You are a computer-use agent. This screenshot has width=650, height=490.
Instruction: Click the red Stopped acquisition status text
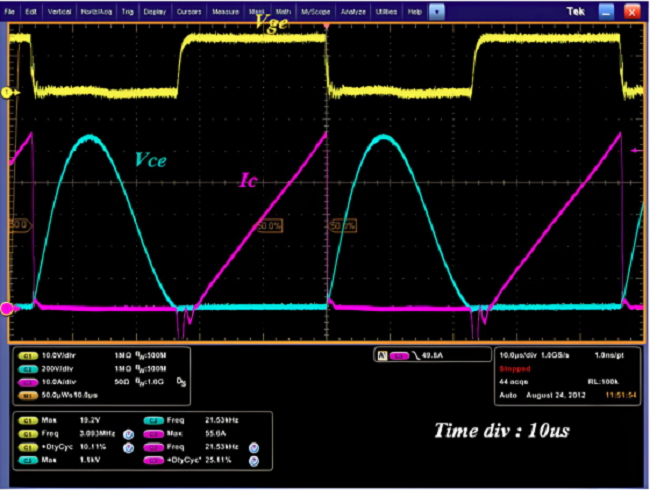(x=514, y=367)
